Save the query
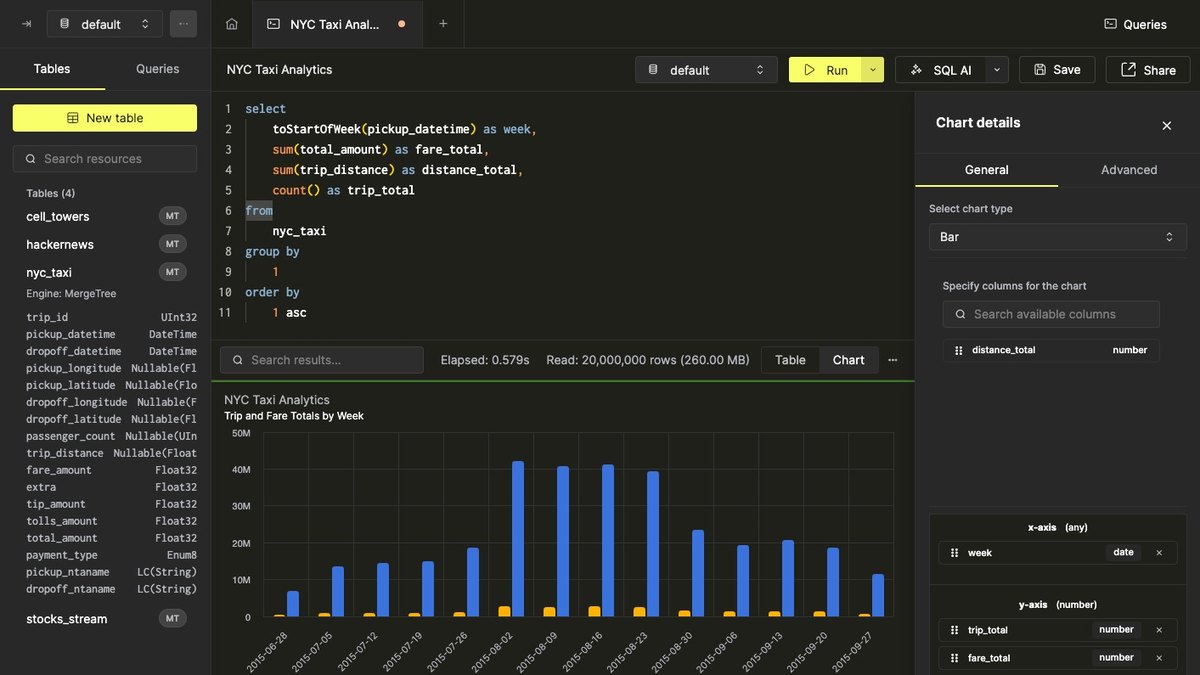 [x=1057, y=70]
